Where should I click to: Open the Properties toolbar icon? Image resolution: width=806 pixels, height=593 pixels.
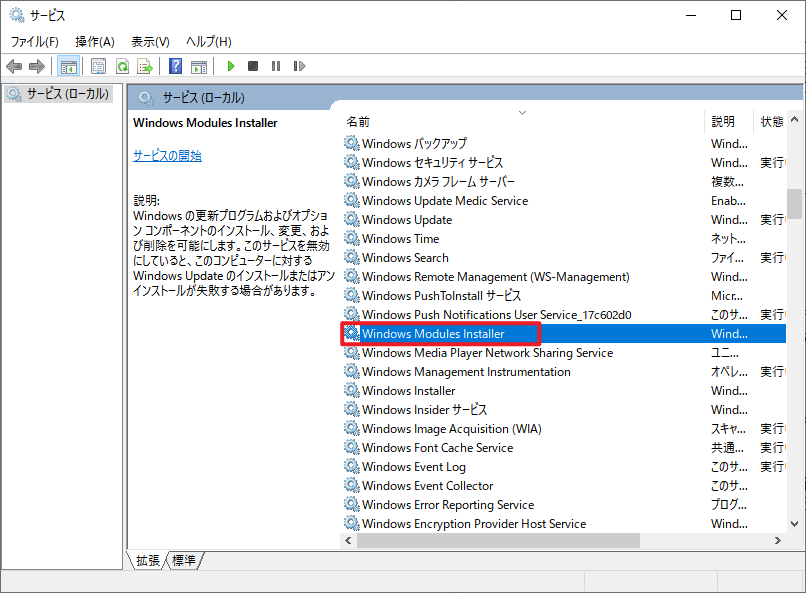[98, 66]
